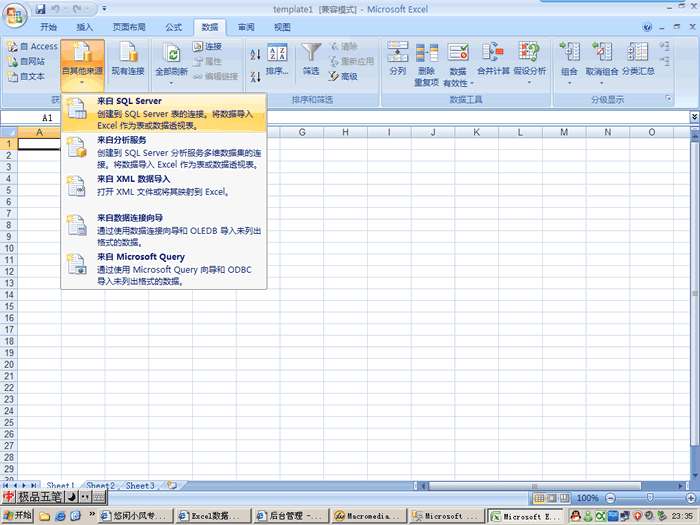Click the vertical scrollbar

pyautogui.click(x=695, y=294)
